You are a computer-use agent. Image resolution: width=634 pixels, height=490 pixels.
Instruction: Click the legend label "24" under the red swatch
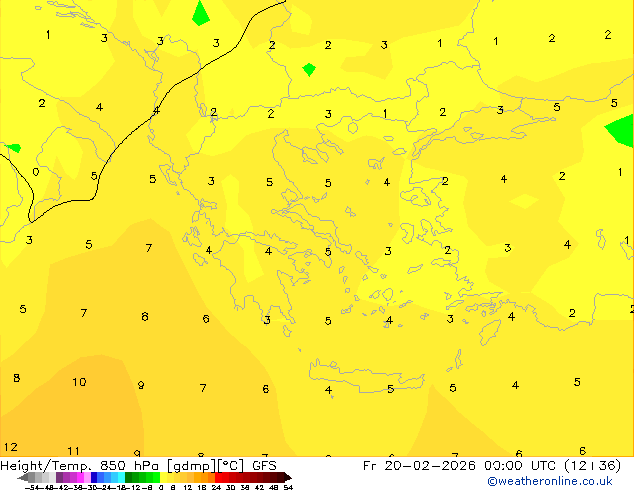coord(216,487)
